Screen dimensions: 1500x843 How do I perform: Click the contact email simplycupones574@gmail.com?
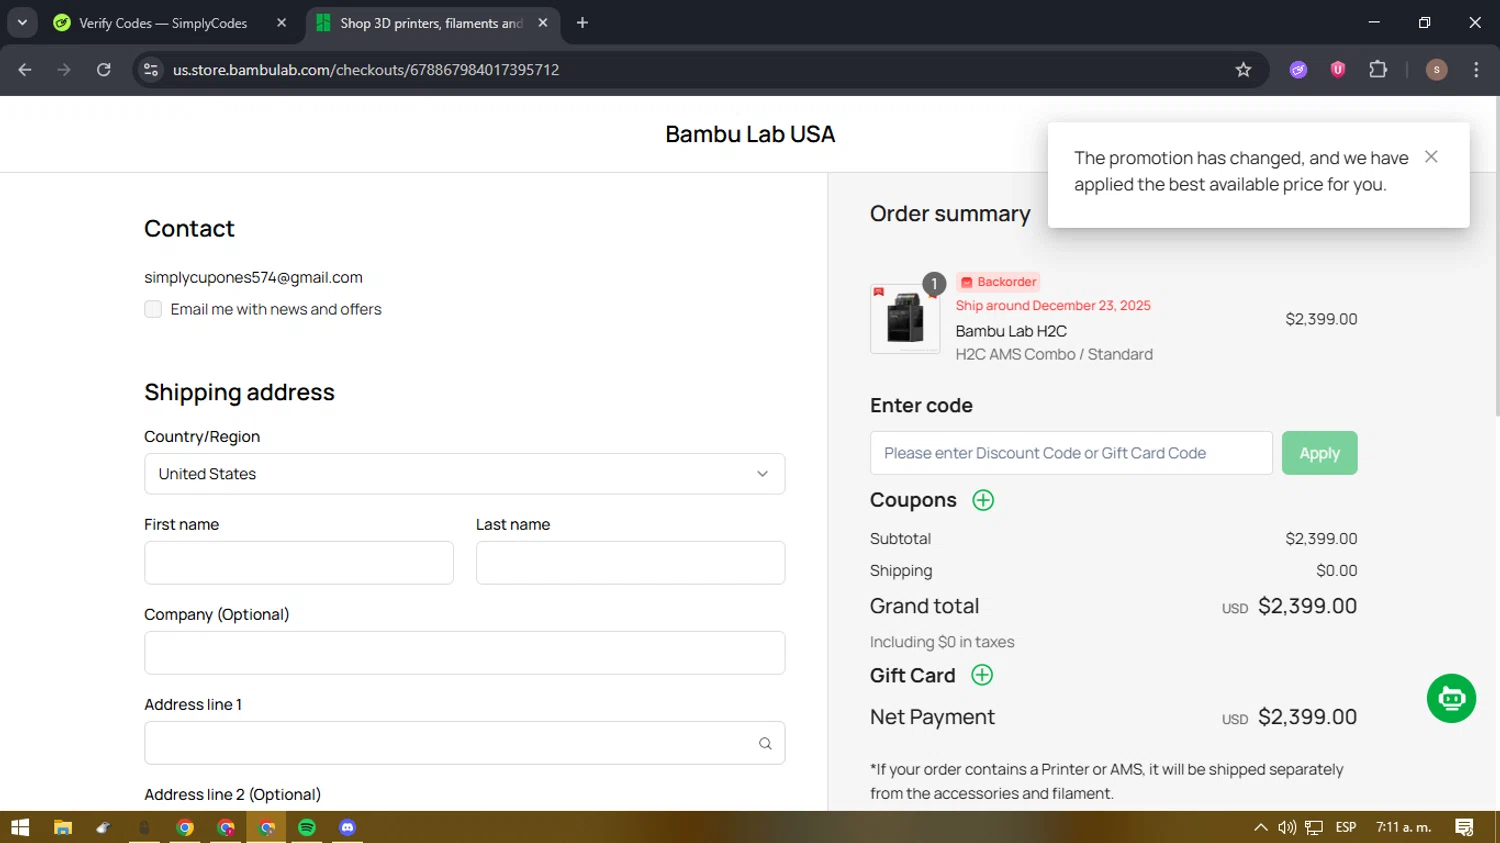pyautogui.click(x=253, y=277)
